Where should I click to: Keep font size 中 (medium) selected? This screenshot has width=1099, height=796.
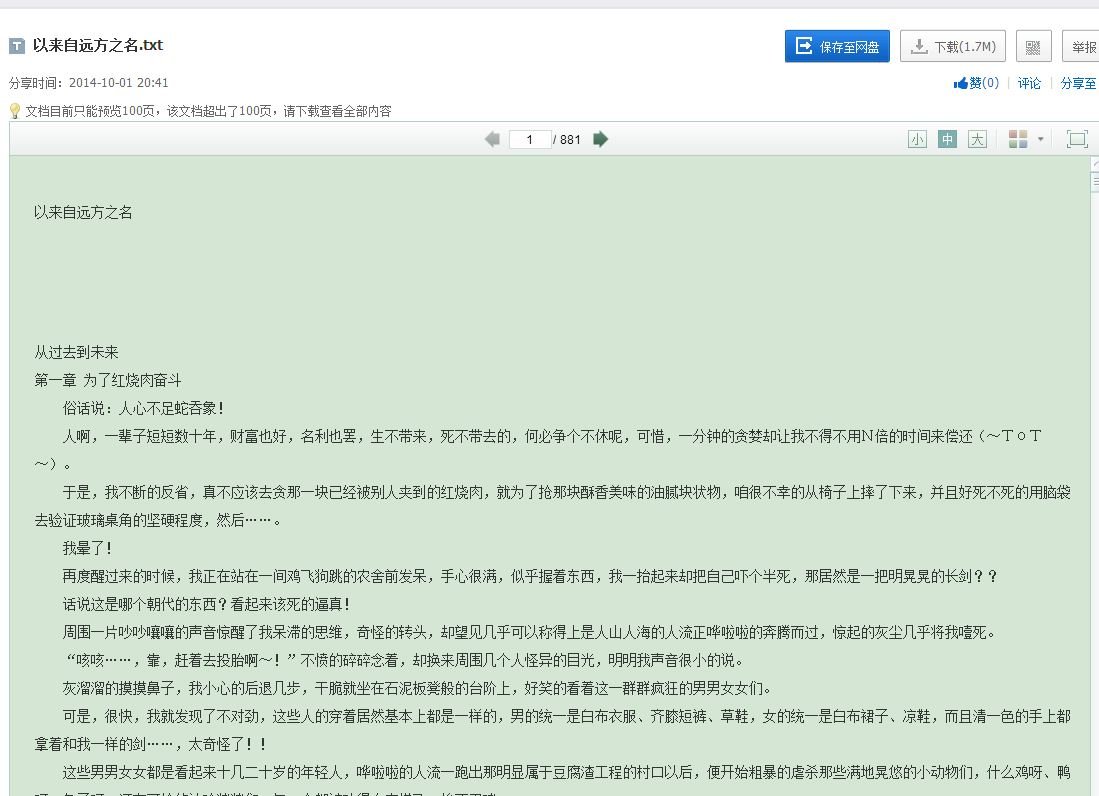click(947, 139)
